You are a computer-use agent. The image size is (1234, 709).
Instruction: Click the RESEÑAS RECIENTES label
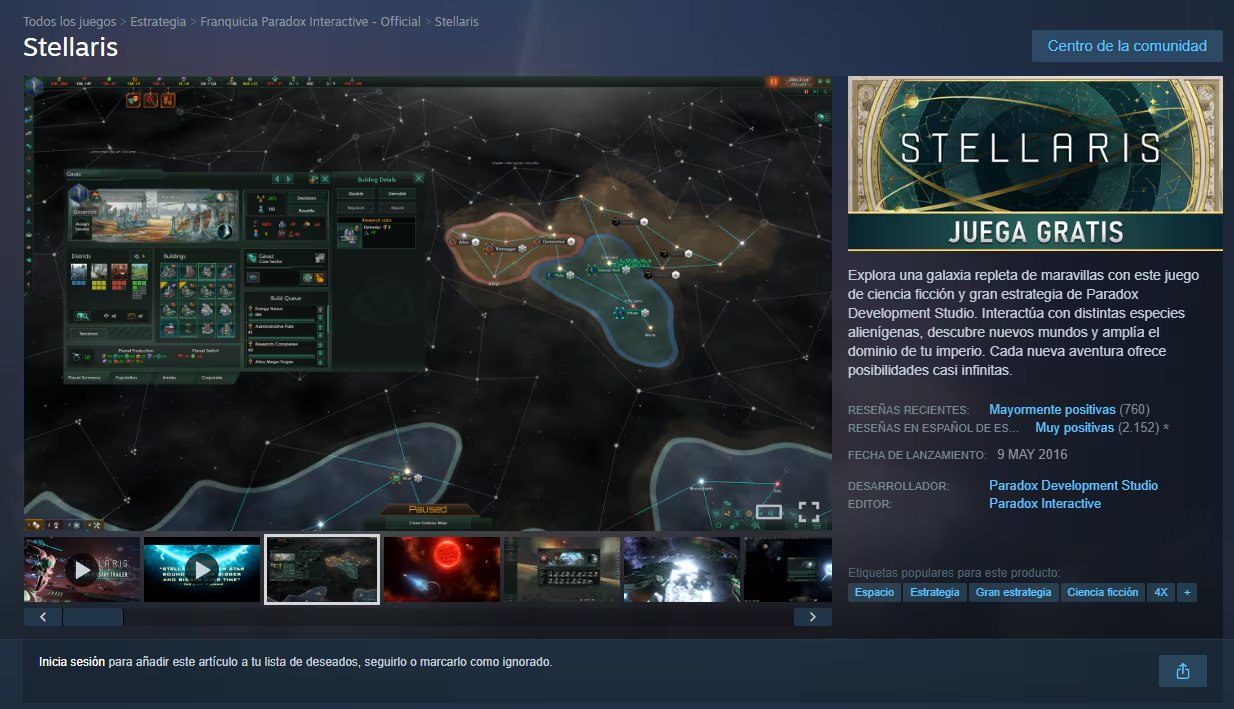(x=909, y=411)
